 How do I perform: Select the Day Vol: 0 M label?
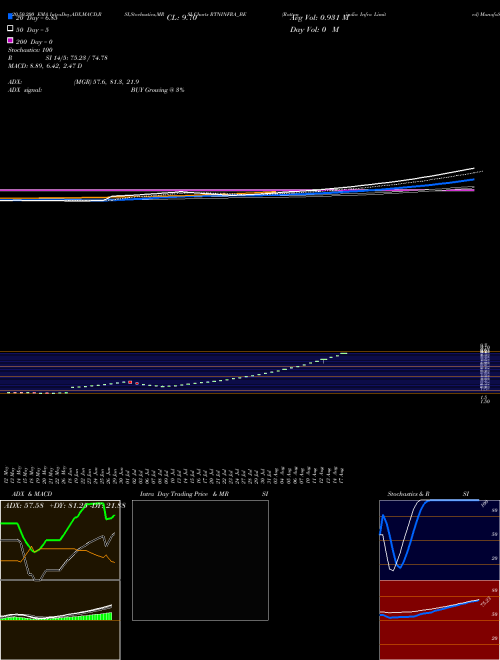coord(314,29)
